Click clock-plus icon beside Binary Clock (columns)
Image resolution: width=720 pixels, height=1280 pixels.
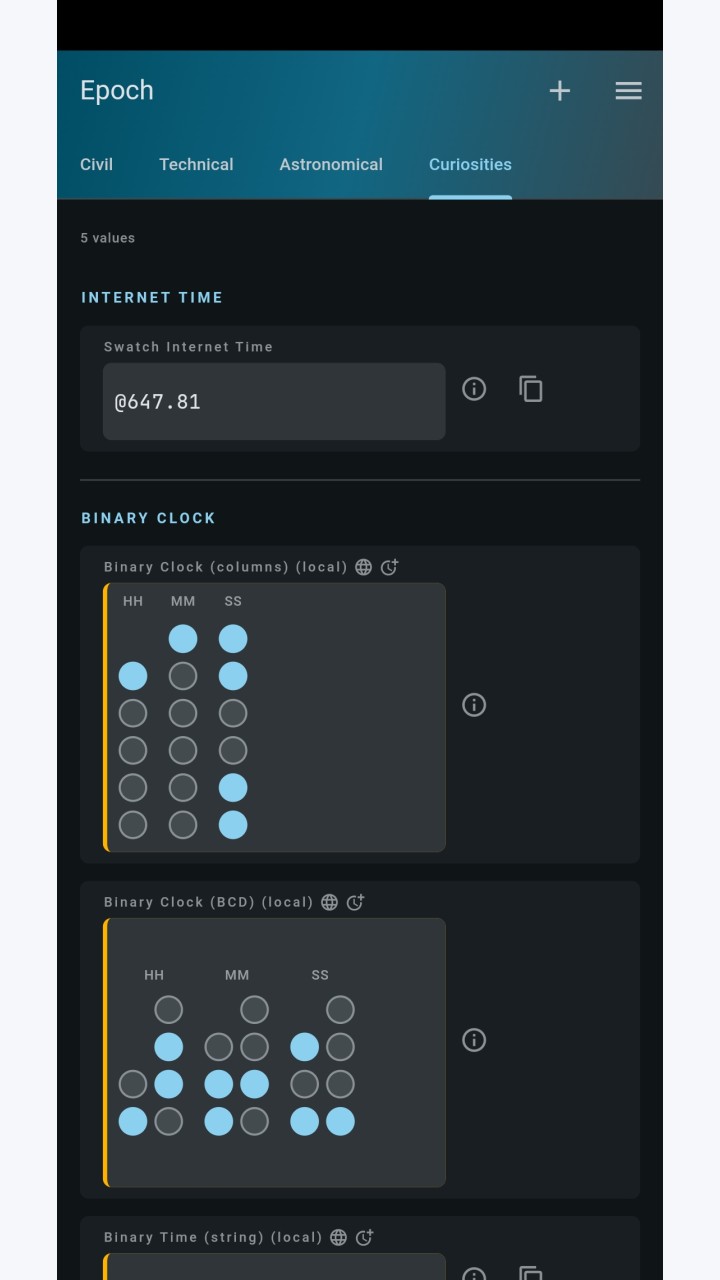[390, 567]
